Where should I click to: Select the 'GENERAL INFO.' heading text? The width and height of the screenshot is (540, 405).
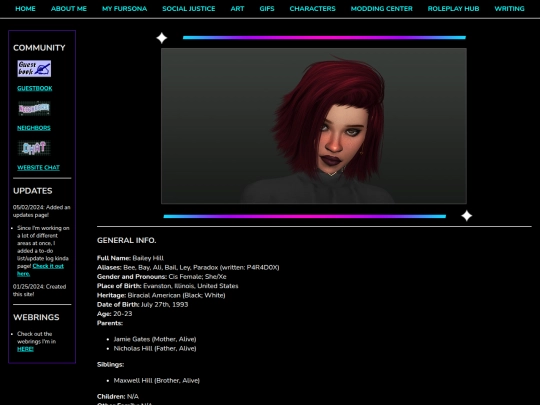tap(126, 240)
